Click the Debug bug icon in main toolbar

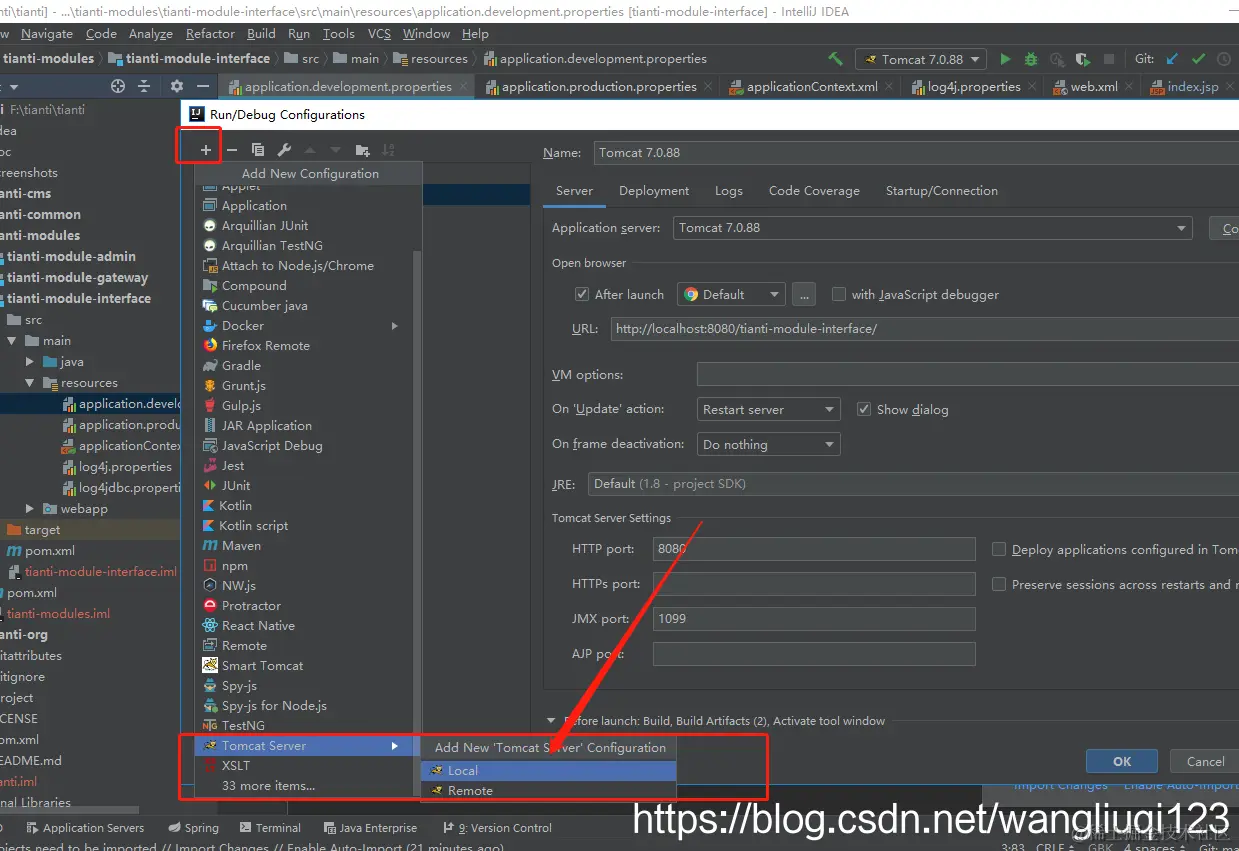(1031, 59)
